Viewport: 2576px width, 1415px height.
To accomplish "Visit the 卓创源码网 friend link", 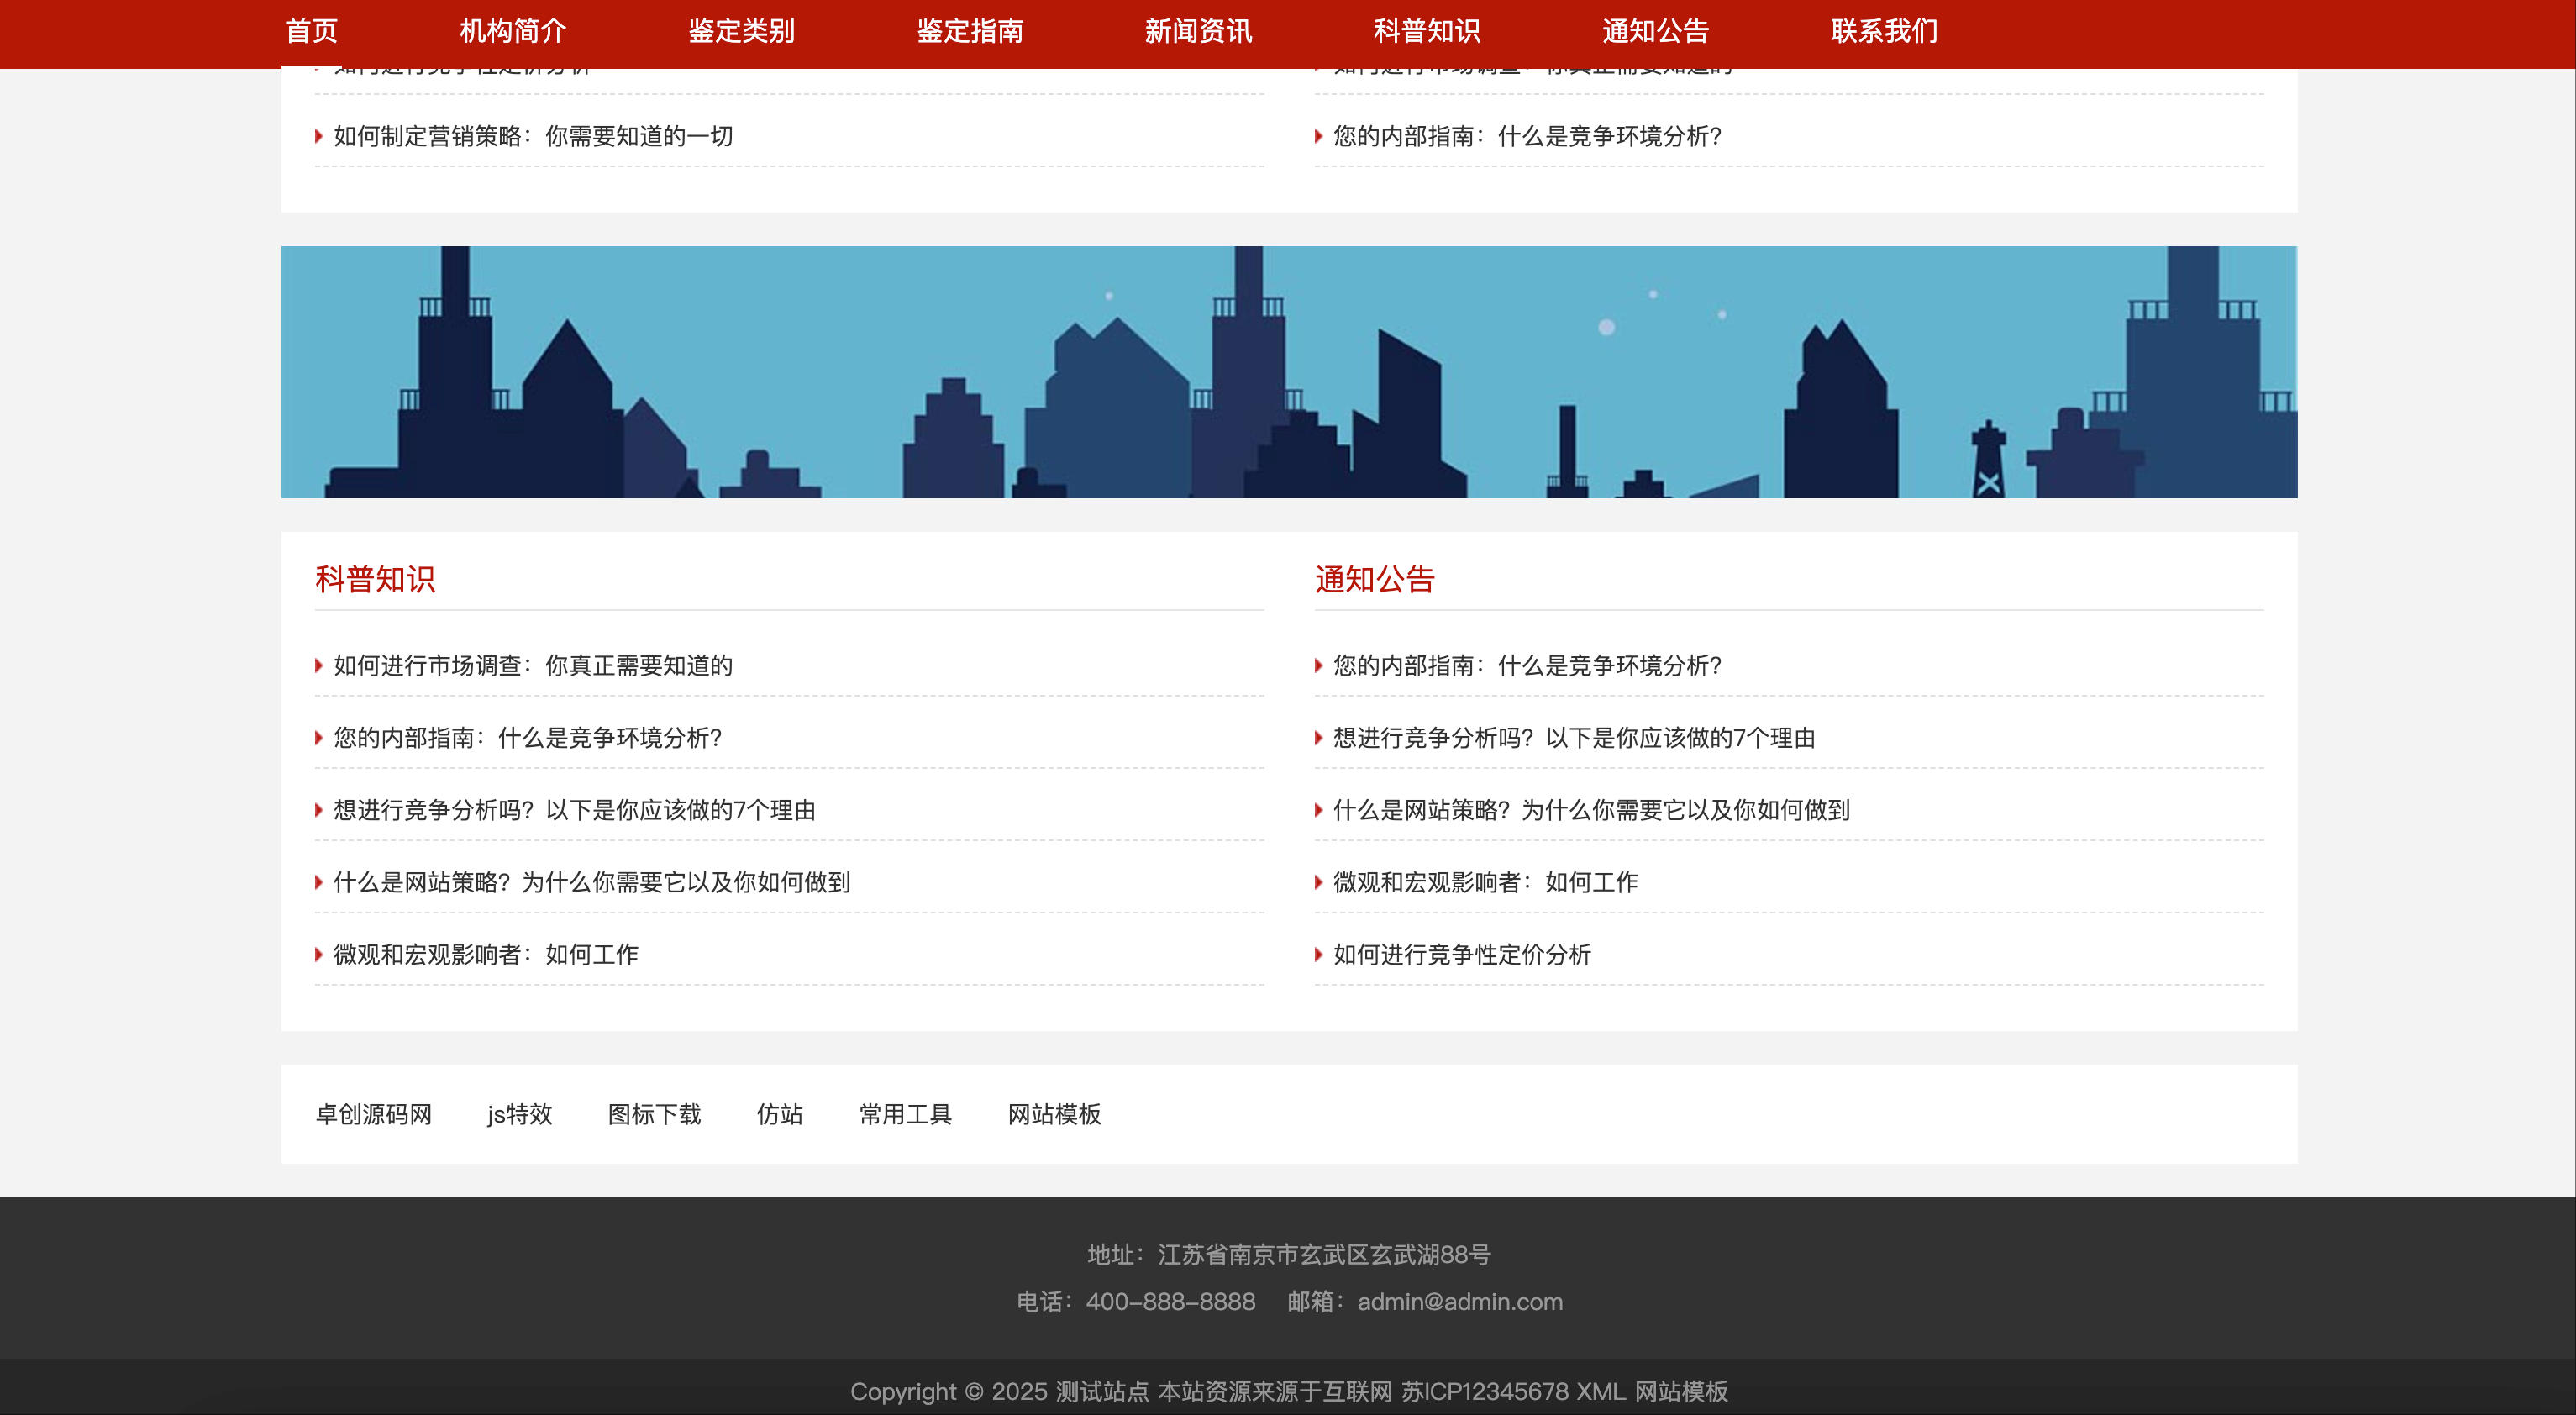I will click(x=374, y=1114).
